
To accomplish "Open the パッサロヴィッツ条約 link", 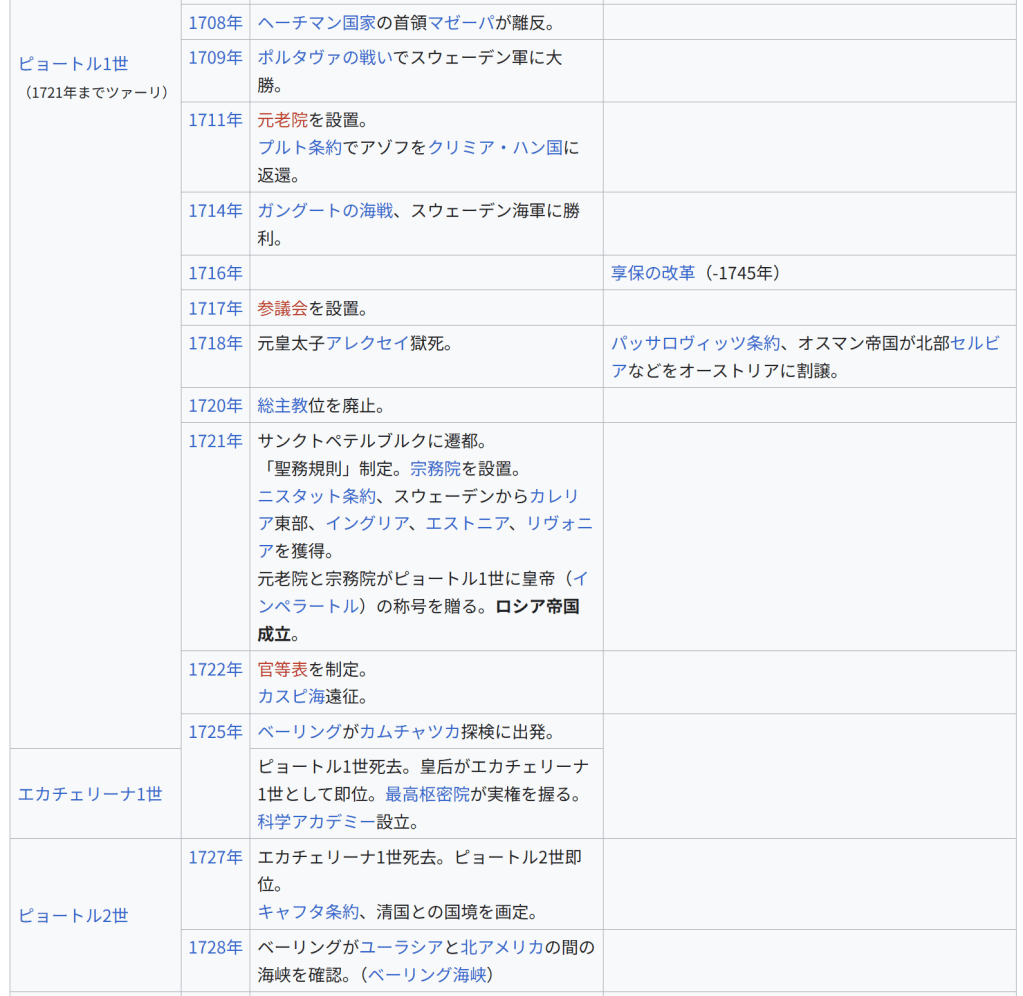I will pos(696,343).
